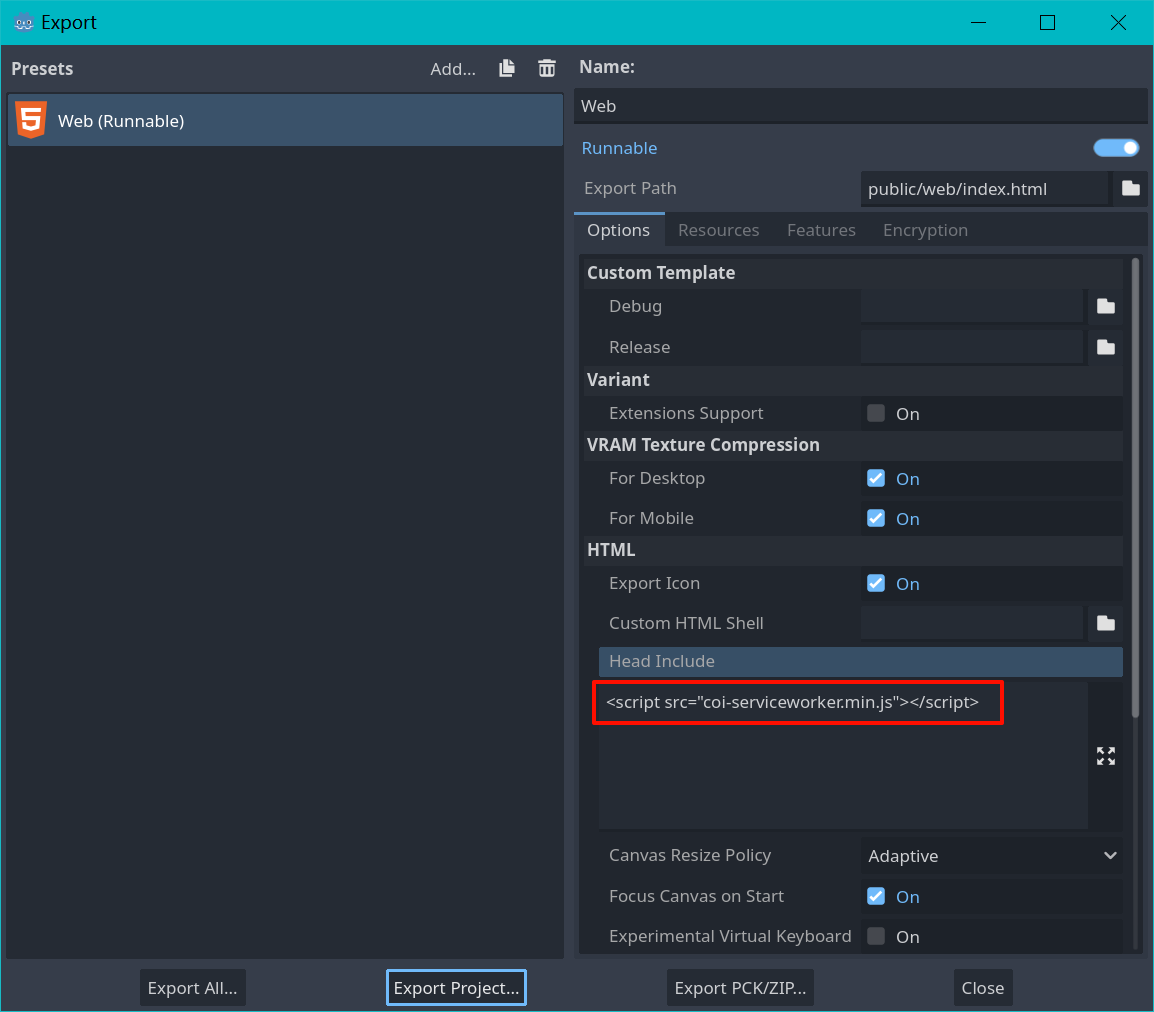
Task: Toggle the Runnable switch off
Action: (1116, 148)
